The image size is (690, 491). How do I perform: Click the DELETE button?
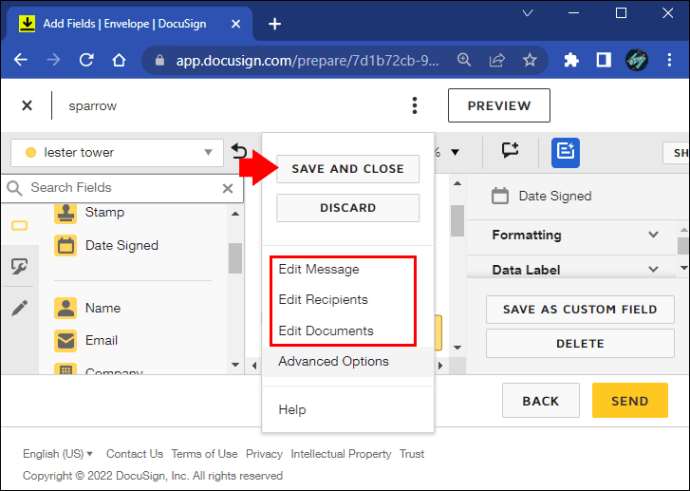[x=580, y=344]
